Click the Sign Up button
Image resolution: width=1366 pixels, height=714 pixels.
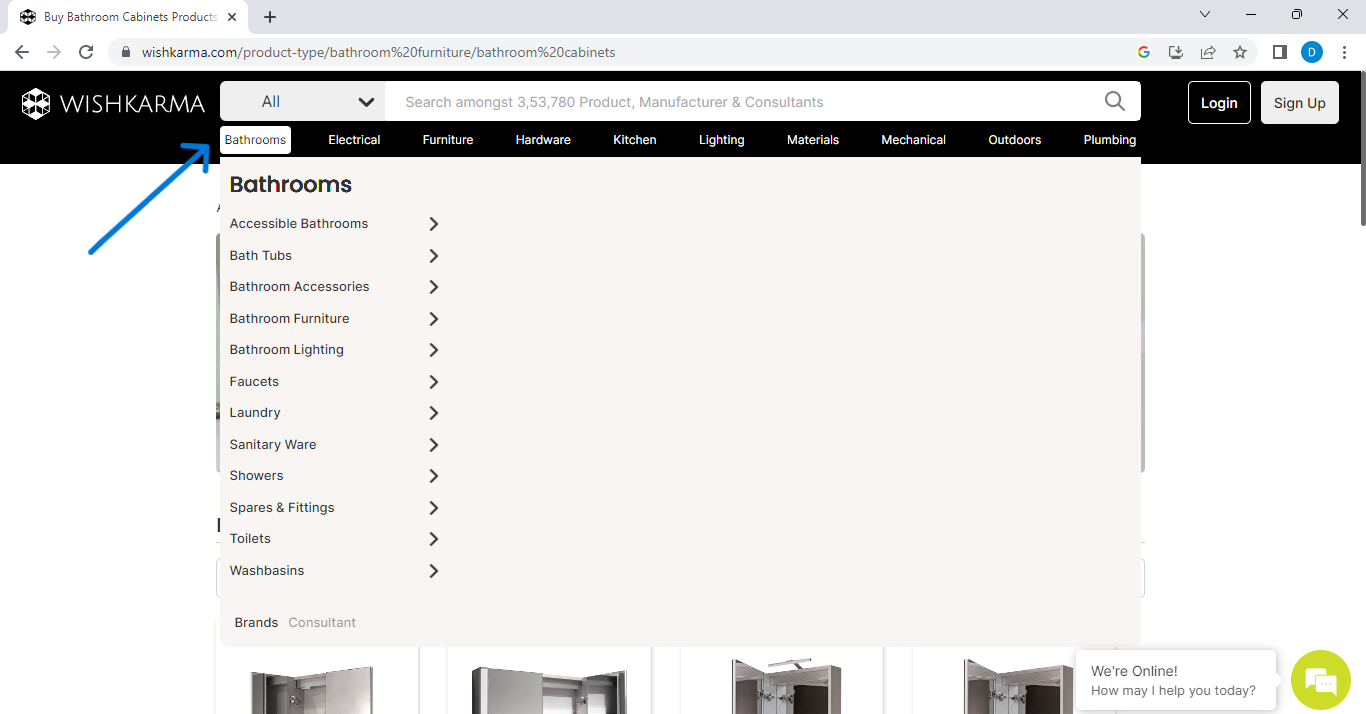coord(1299,103)
